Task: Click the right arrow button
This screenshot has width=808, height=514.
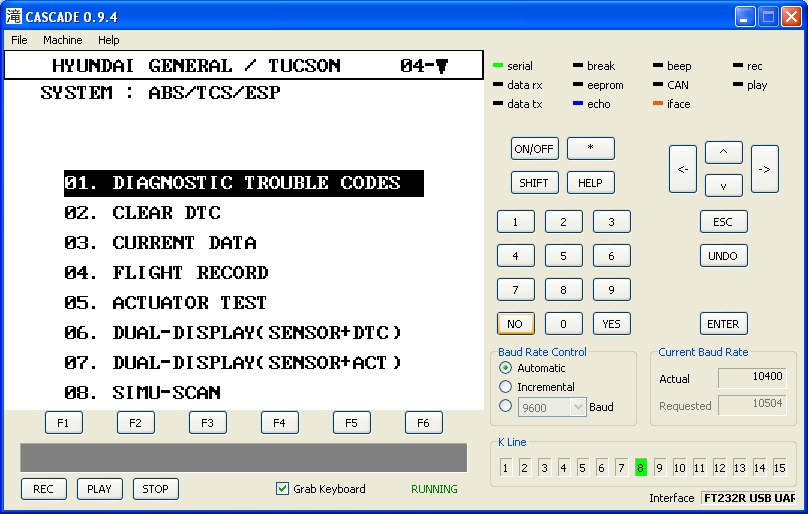Action: point(765,169)
